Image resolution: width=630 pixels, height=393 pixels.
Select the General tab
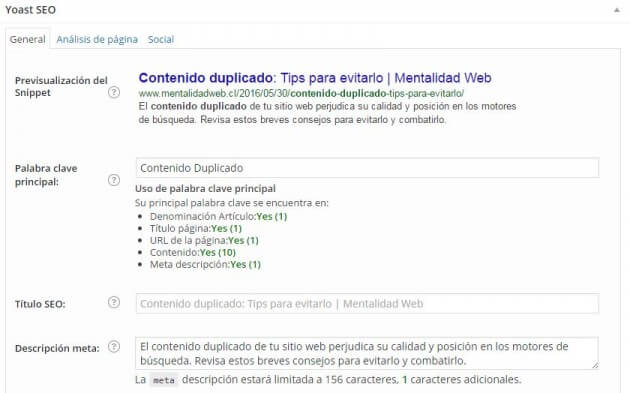(x=28, y=39)
